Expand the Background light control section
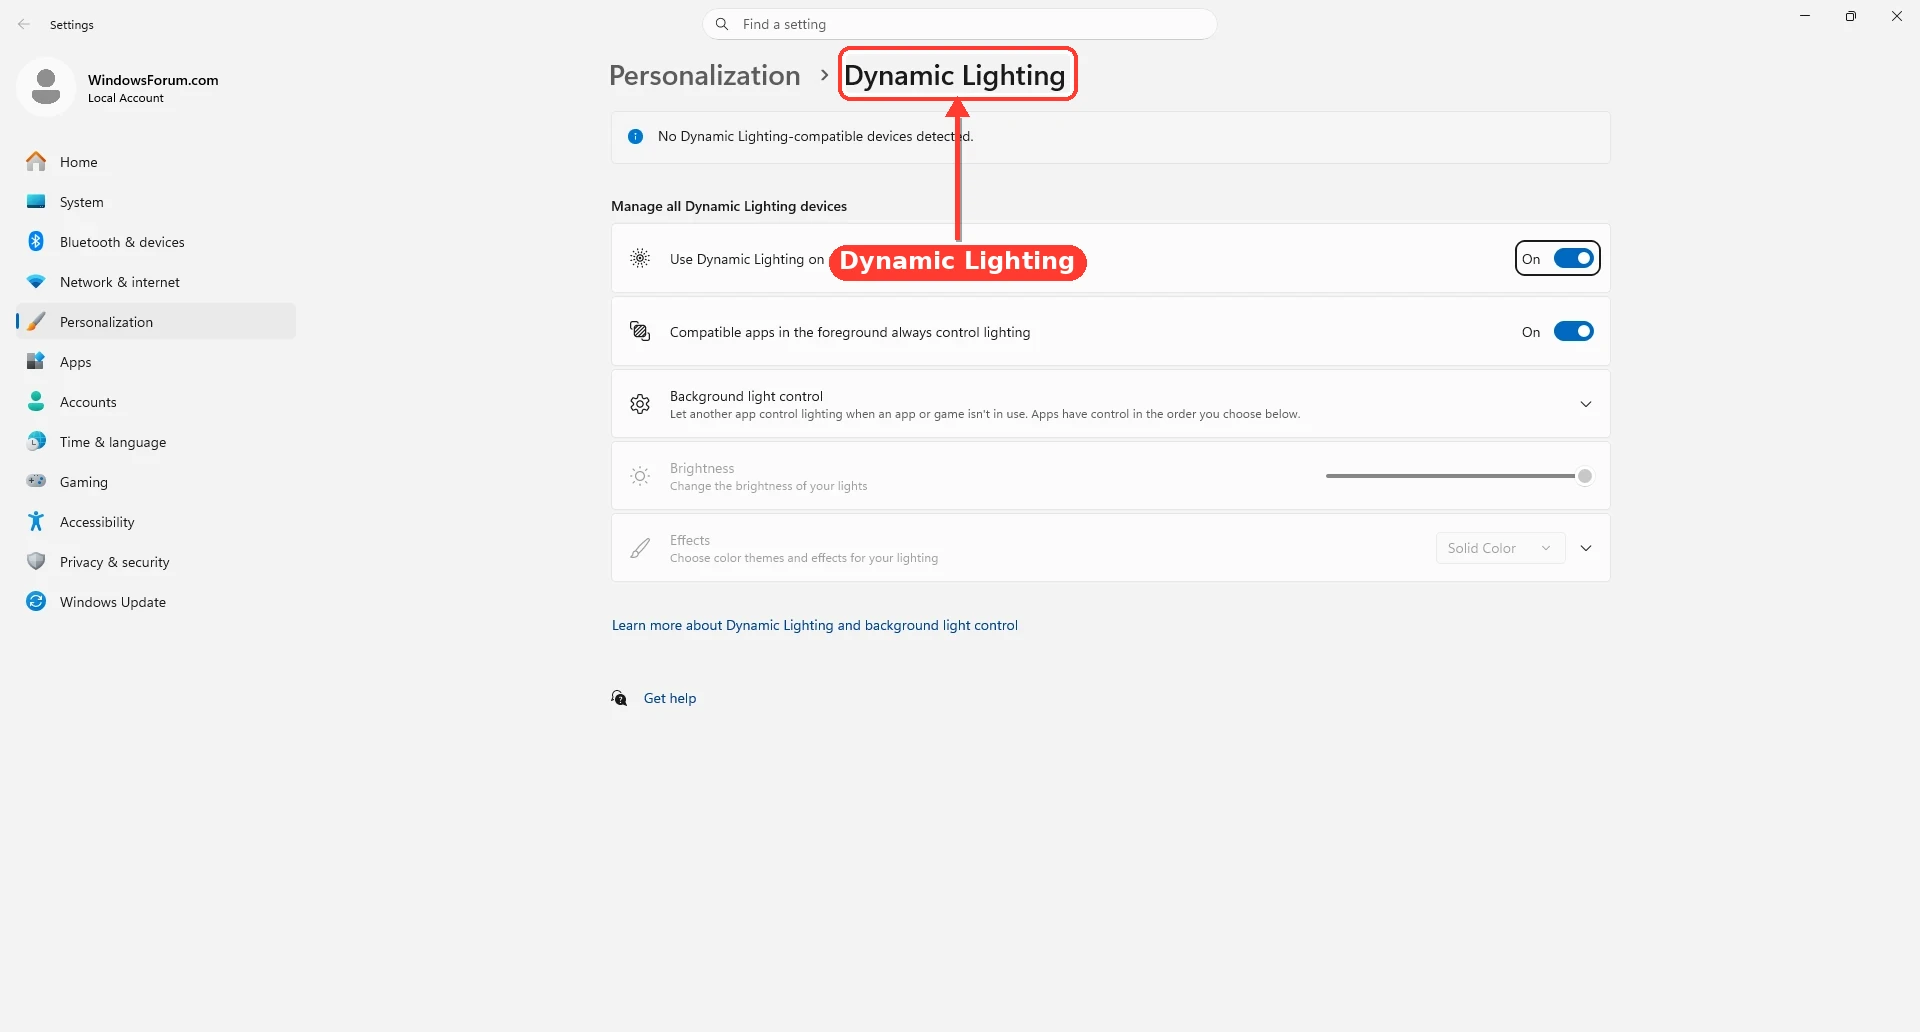The image size is (1920, 1032). click(1586, 404)
